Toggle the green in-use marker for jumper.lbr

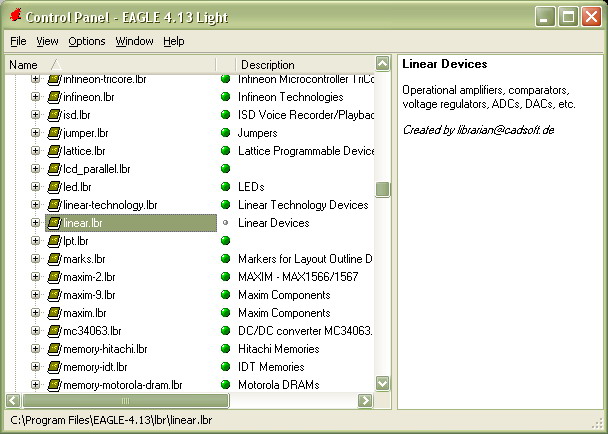pyautogui.click(x=225, y=133)
